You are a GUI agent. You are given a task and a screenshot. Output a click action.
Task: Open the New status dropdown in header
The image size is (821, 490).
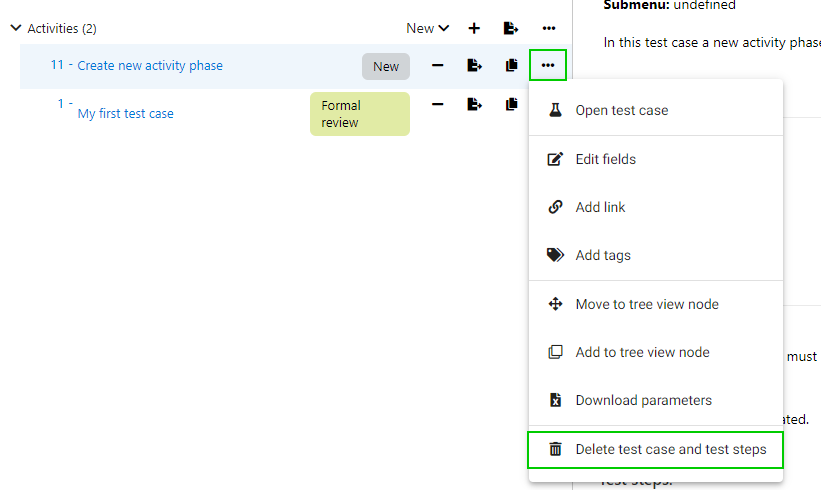428,28
